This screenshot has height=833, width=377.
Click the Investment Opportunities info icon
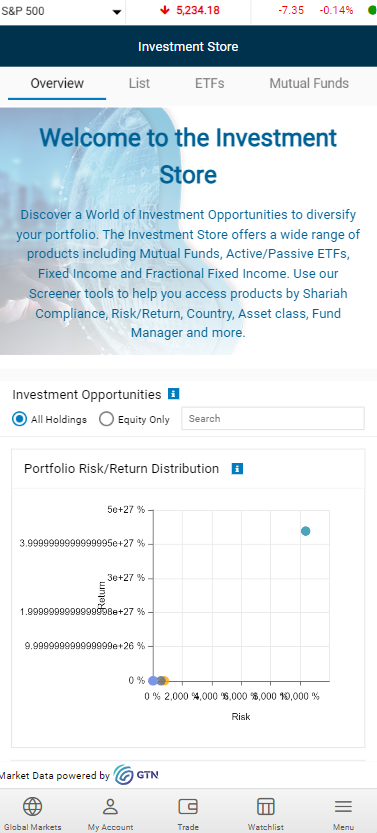173,394
